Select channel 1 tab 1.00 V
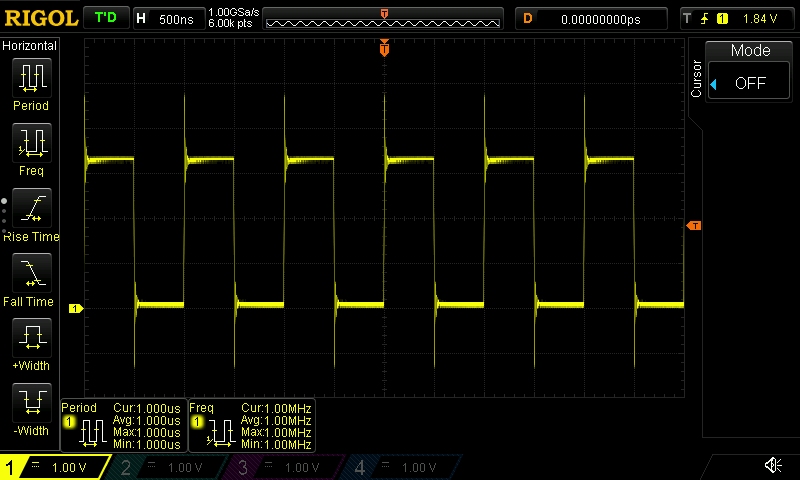 [56, 467]
